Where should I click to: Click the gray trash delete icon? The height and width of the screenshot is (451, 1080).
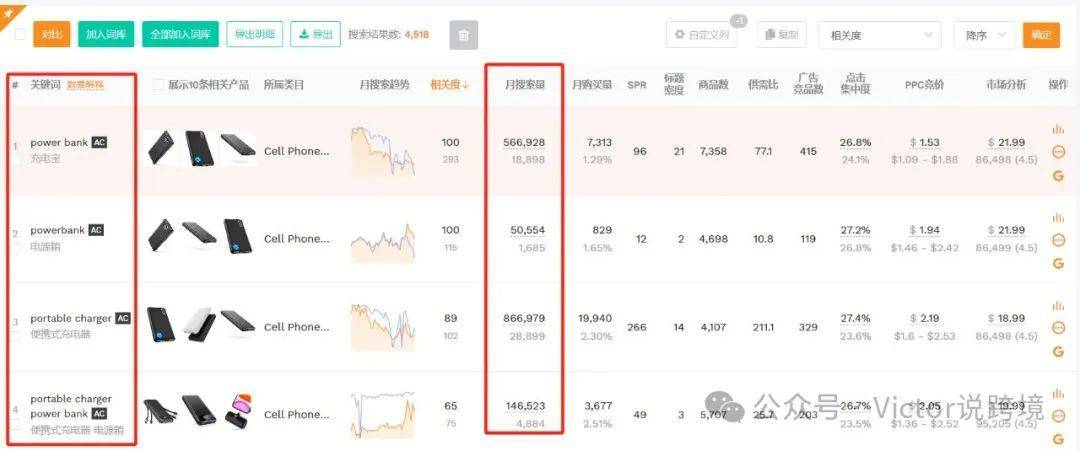(x=464, y=35)
